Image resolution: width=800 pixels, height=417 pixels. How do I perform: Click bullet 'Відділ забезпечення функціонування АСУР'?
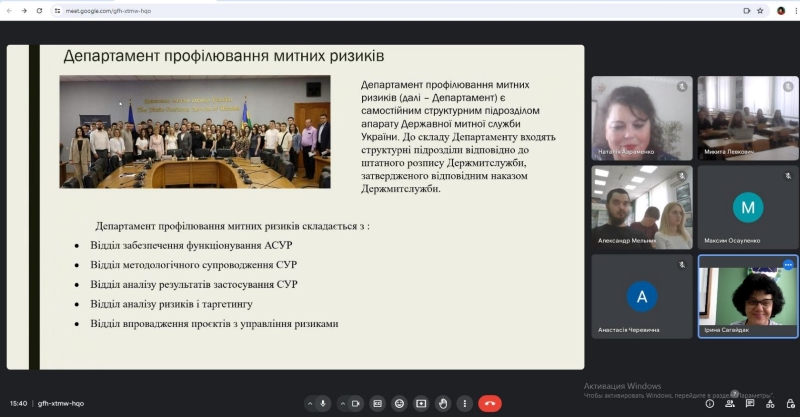[x=191, y=245]
